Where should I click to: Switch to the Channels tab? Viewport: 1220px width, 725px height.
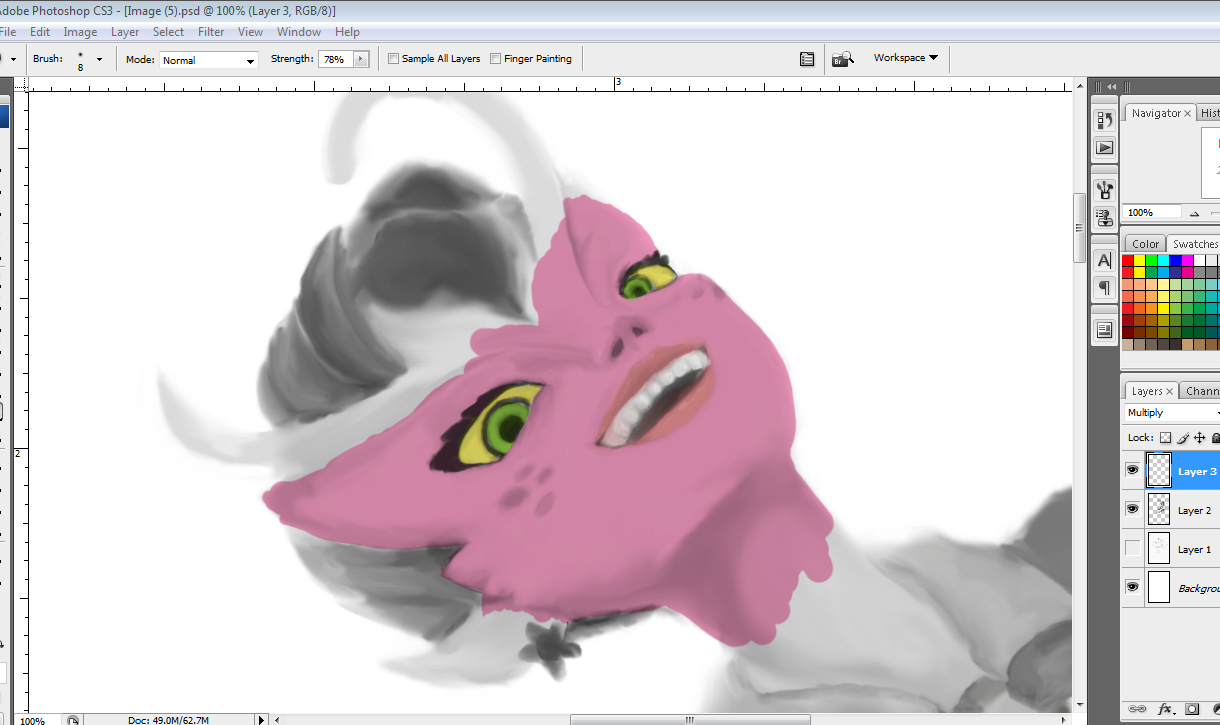coord(1201,392)
